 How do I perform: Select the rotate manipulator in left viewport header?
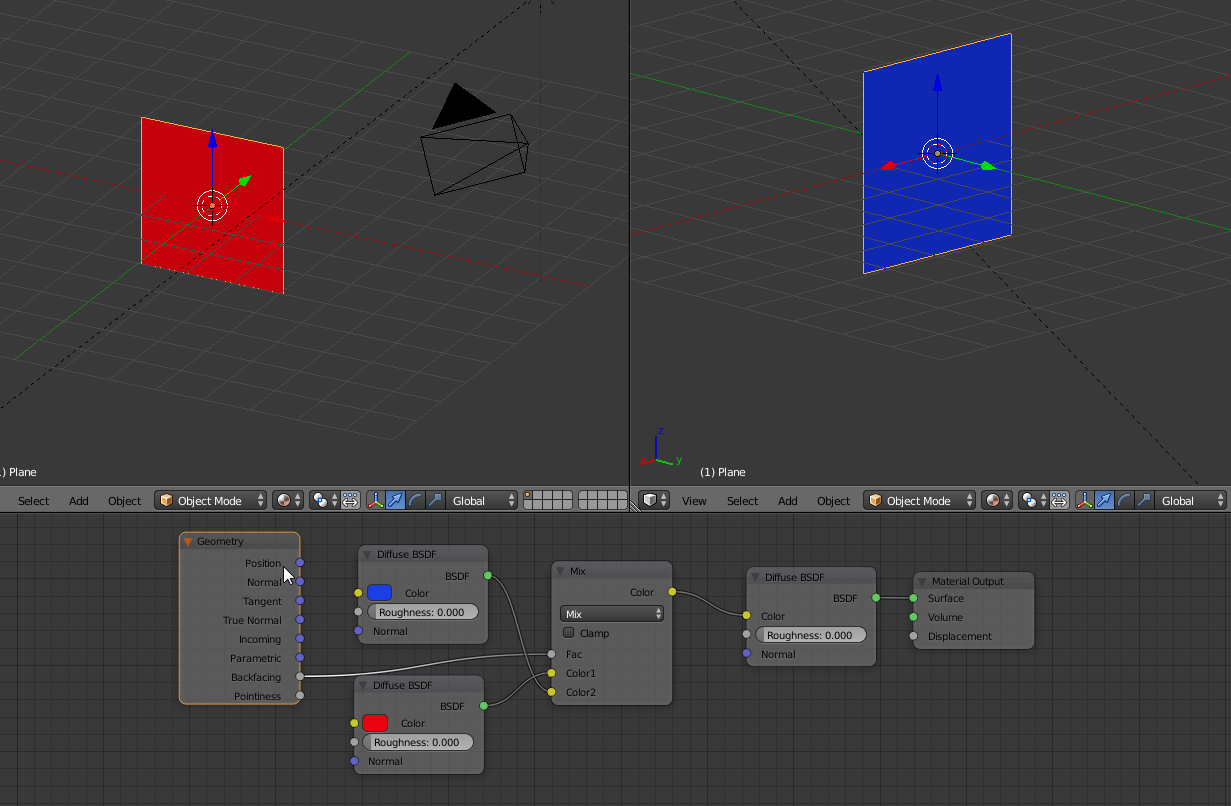coord(415,500)
